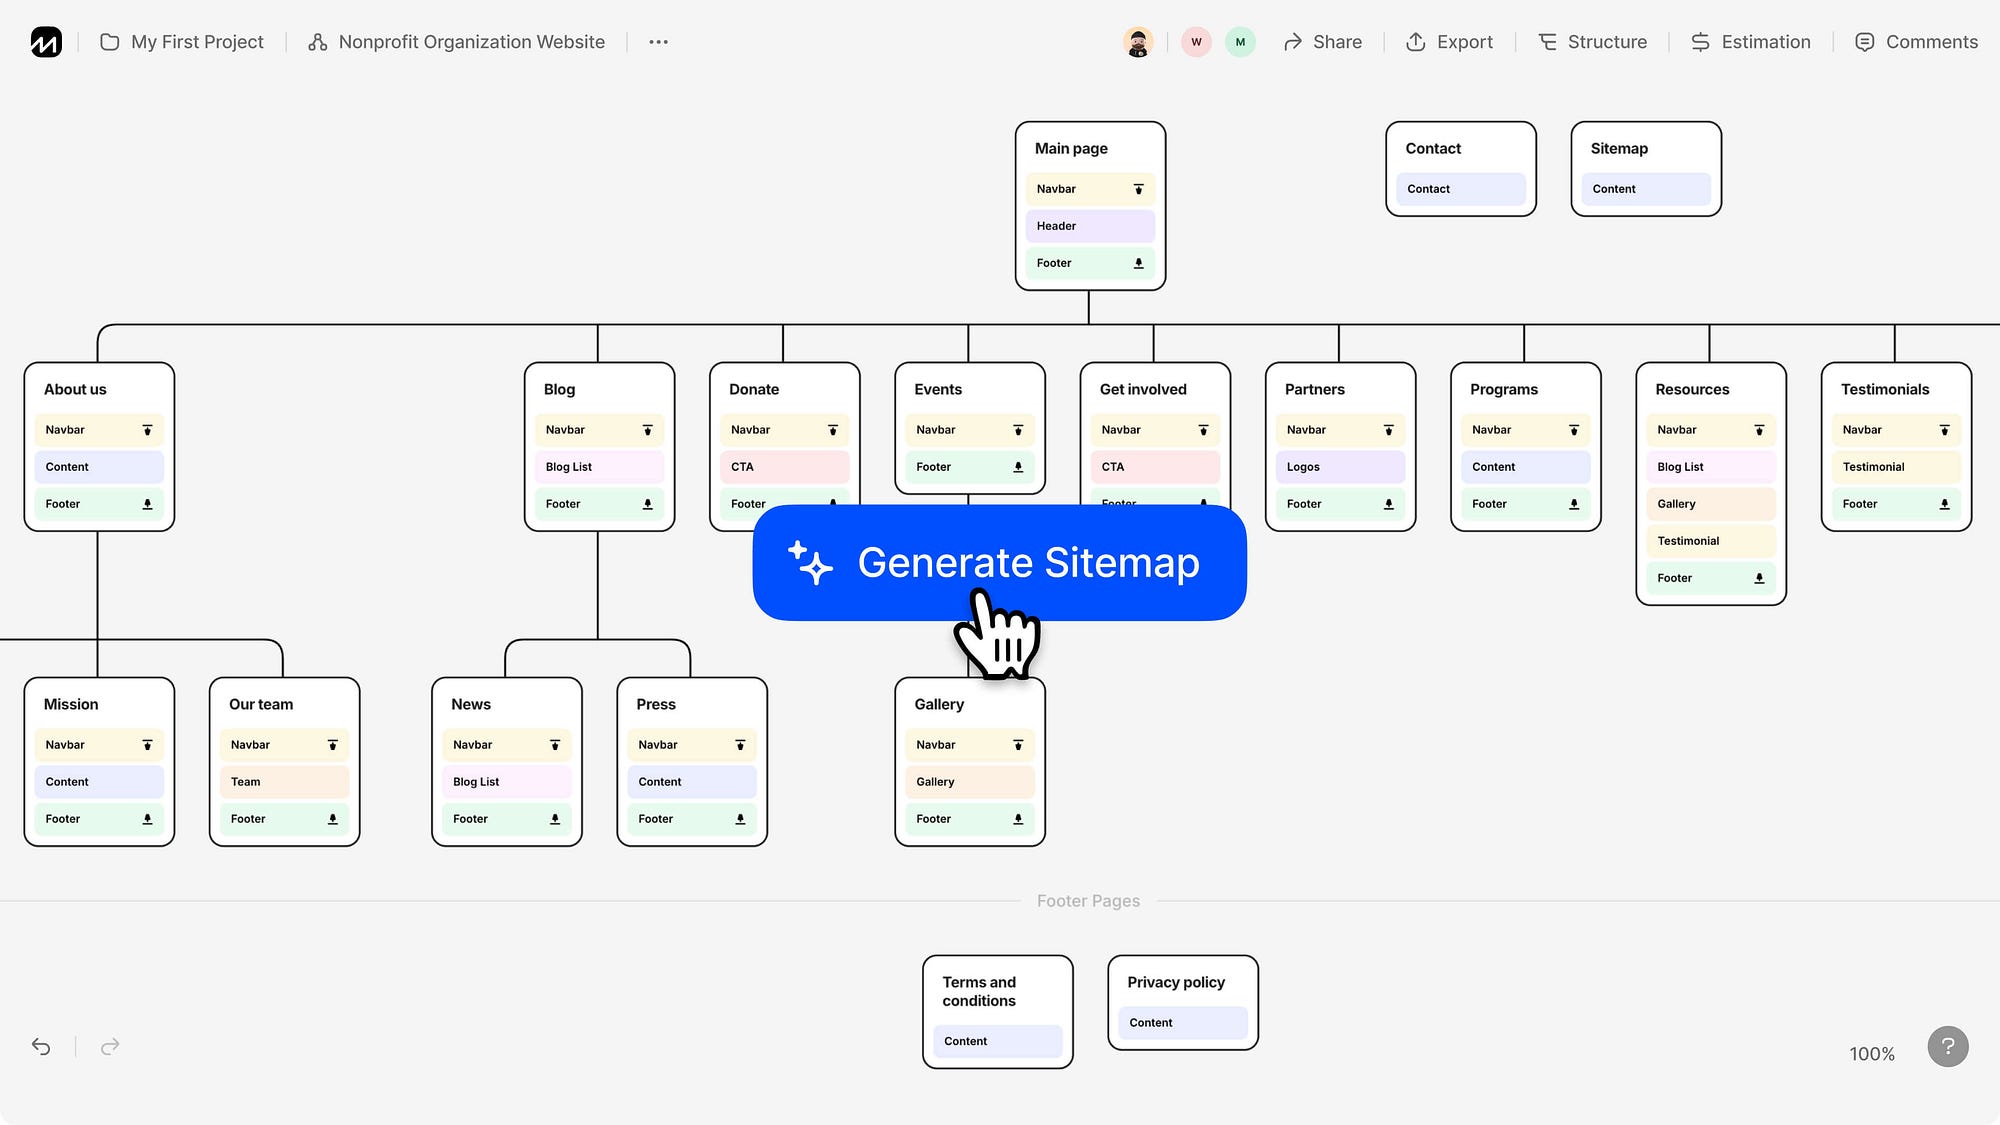Click the pin icon on About us Footer

point(147,504)
